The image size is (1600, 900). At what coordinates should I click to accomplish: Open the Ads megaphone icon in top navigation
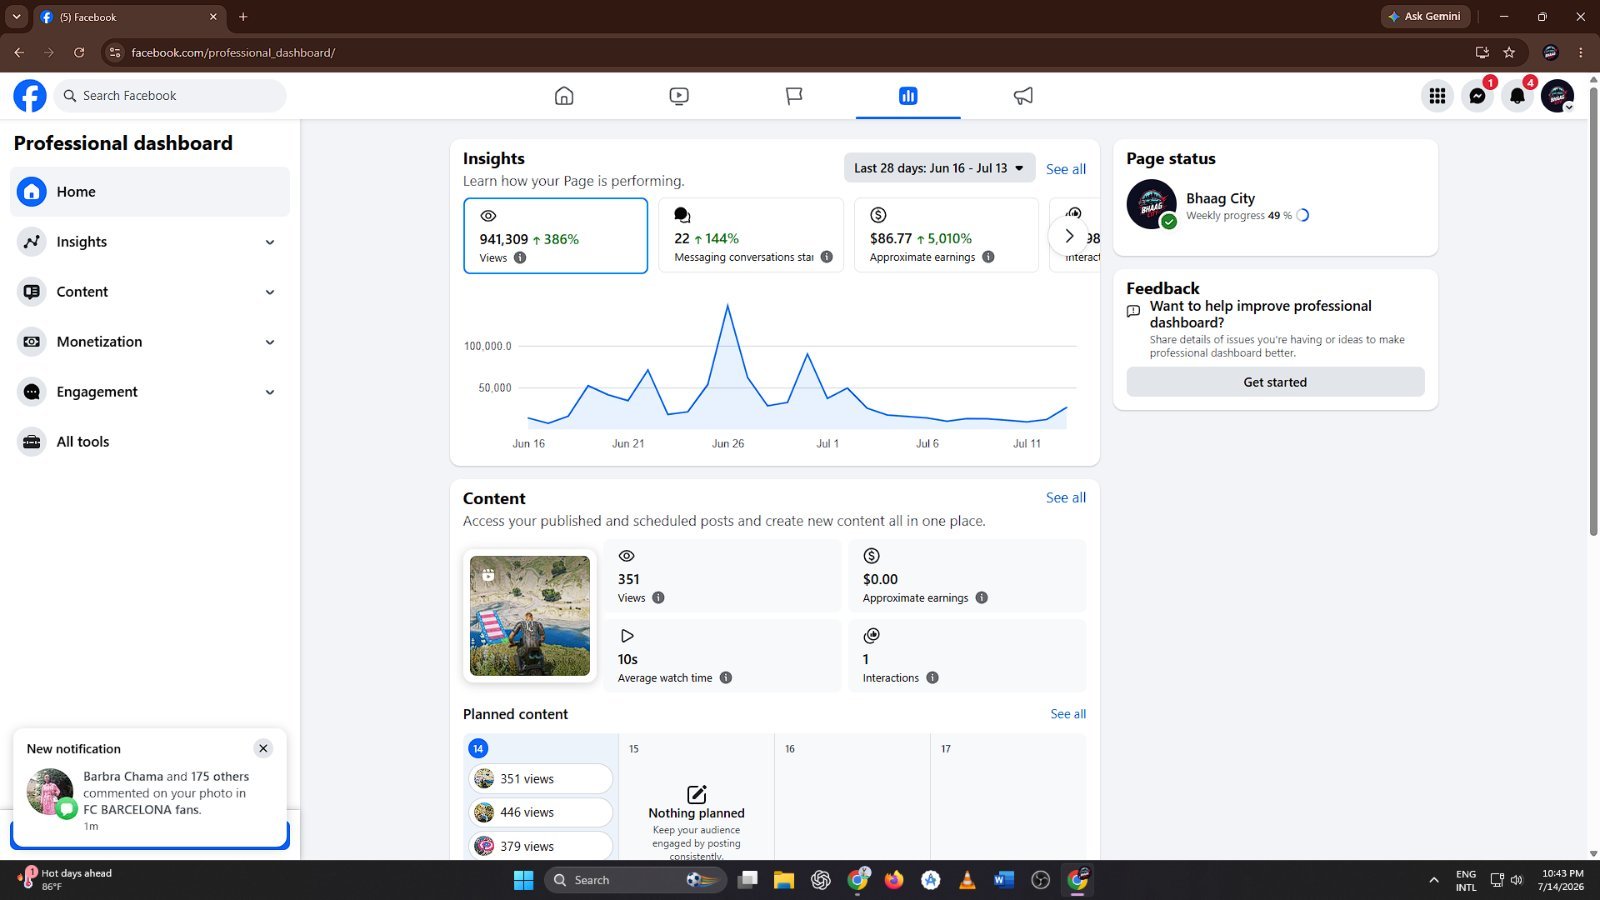(1023, 96)
